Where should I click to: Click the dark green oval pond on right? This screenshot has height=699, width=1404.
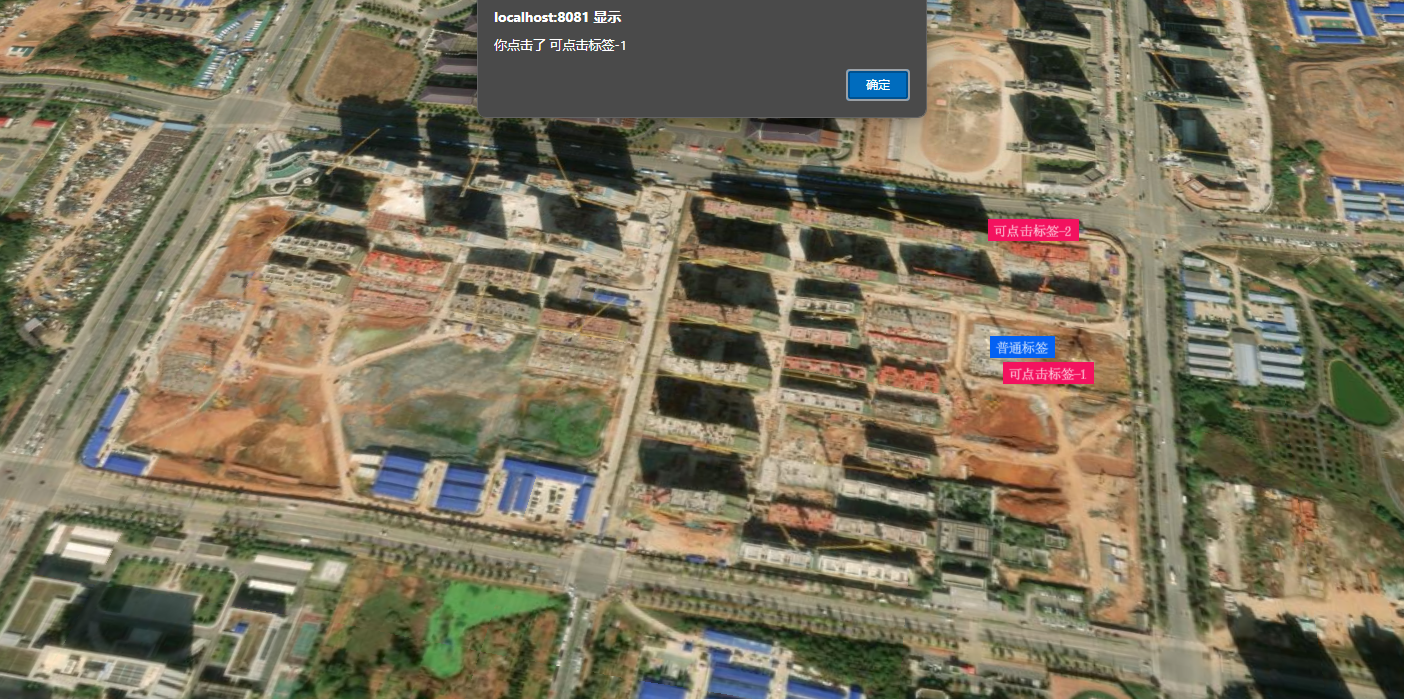click(1359, 392)
